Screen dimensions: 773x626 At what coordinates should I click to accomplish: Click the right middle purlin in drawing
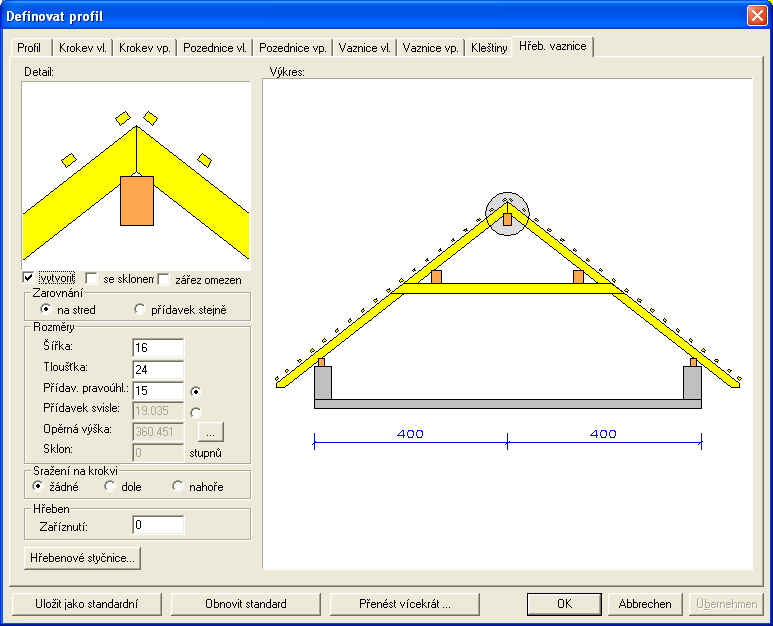pyautogui.click(x=578, y=277)
